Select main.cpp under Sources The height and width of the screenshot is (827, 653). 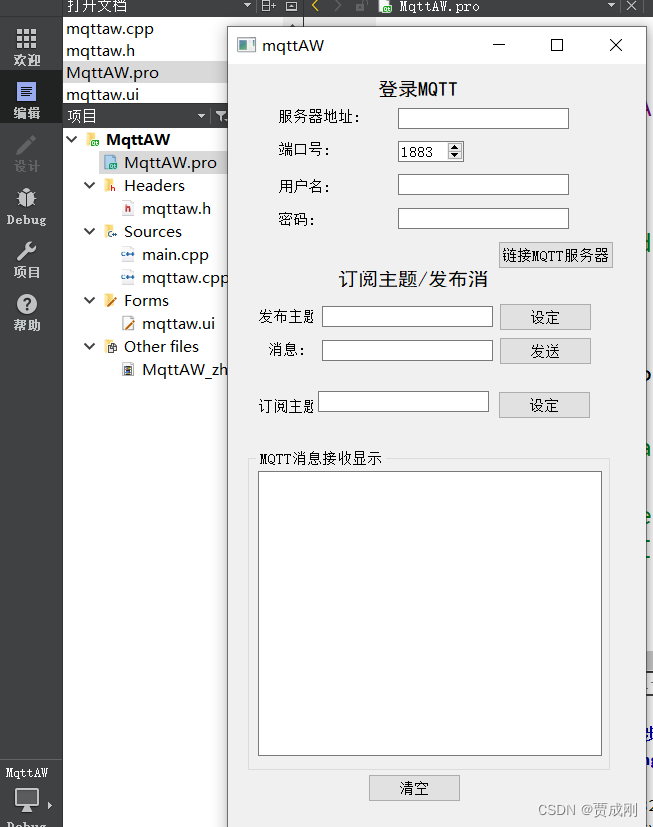pos(175,255)
